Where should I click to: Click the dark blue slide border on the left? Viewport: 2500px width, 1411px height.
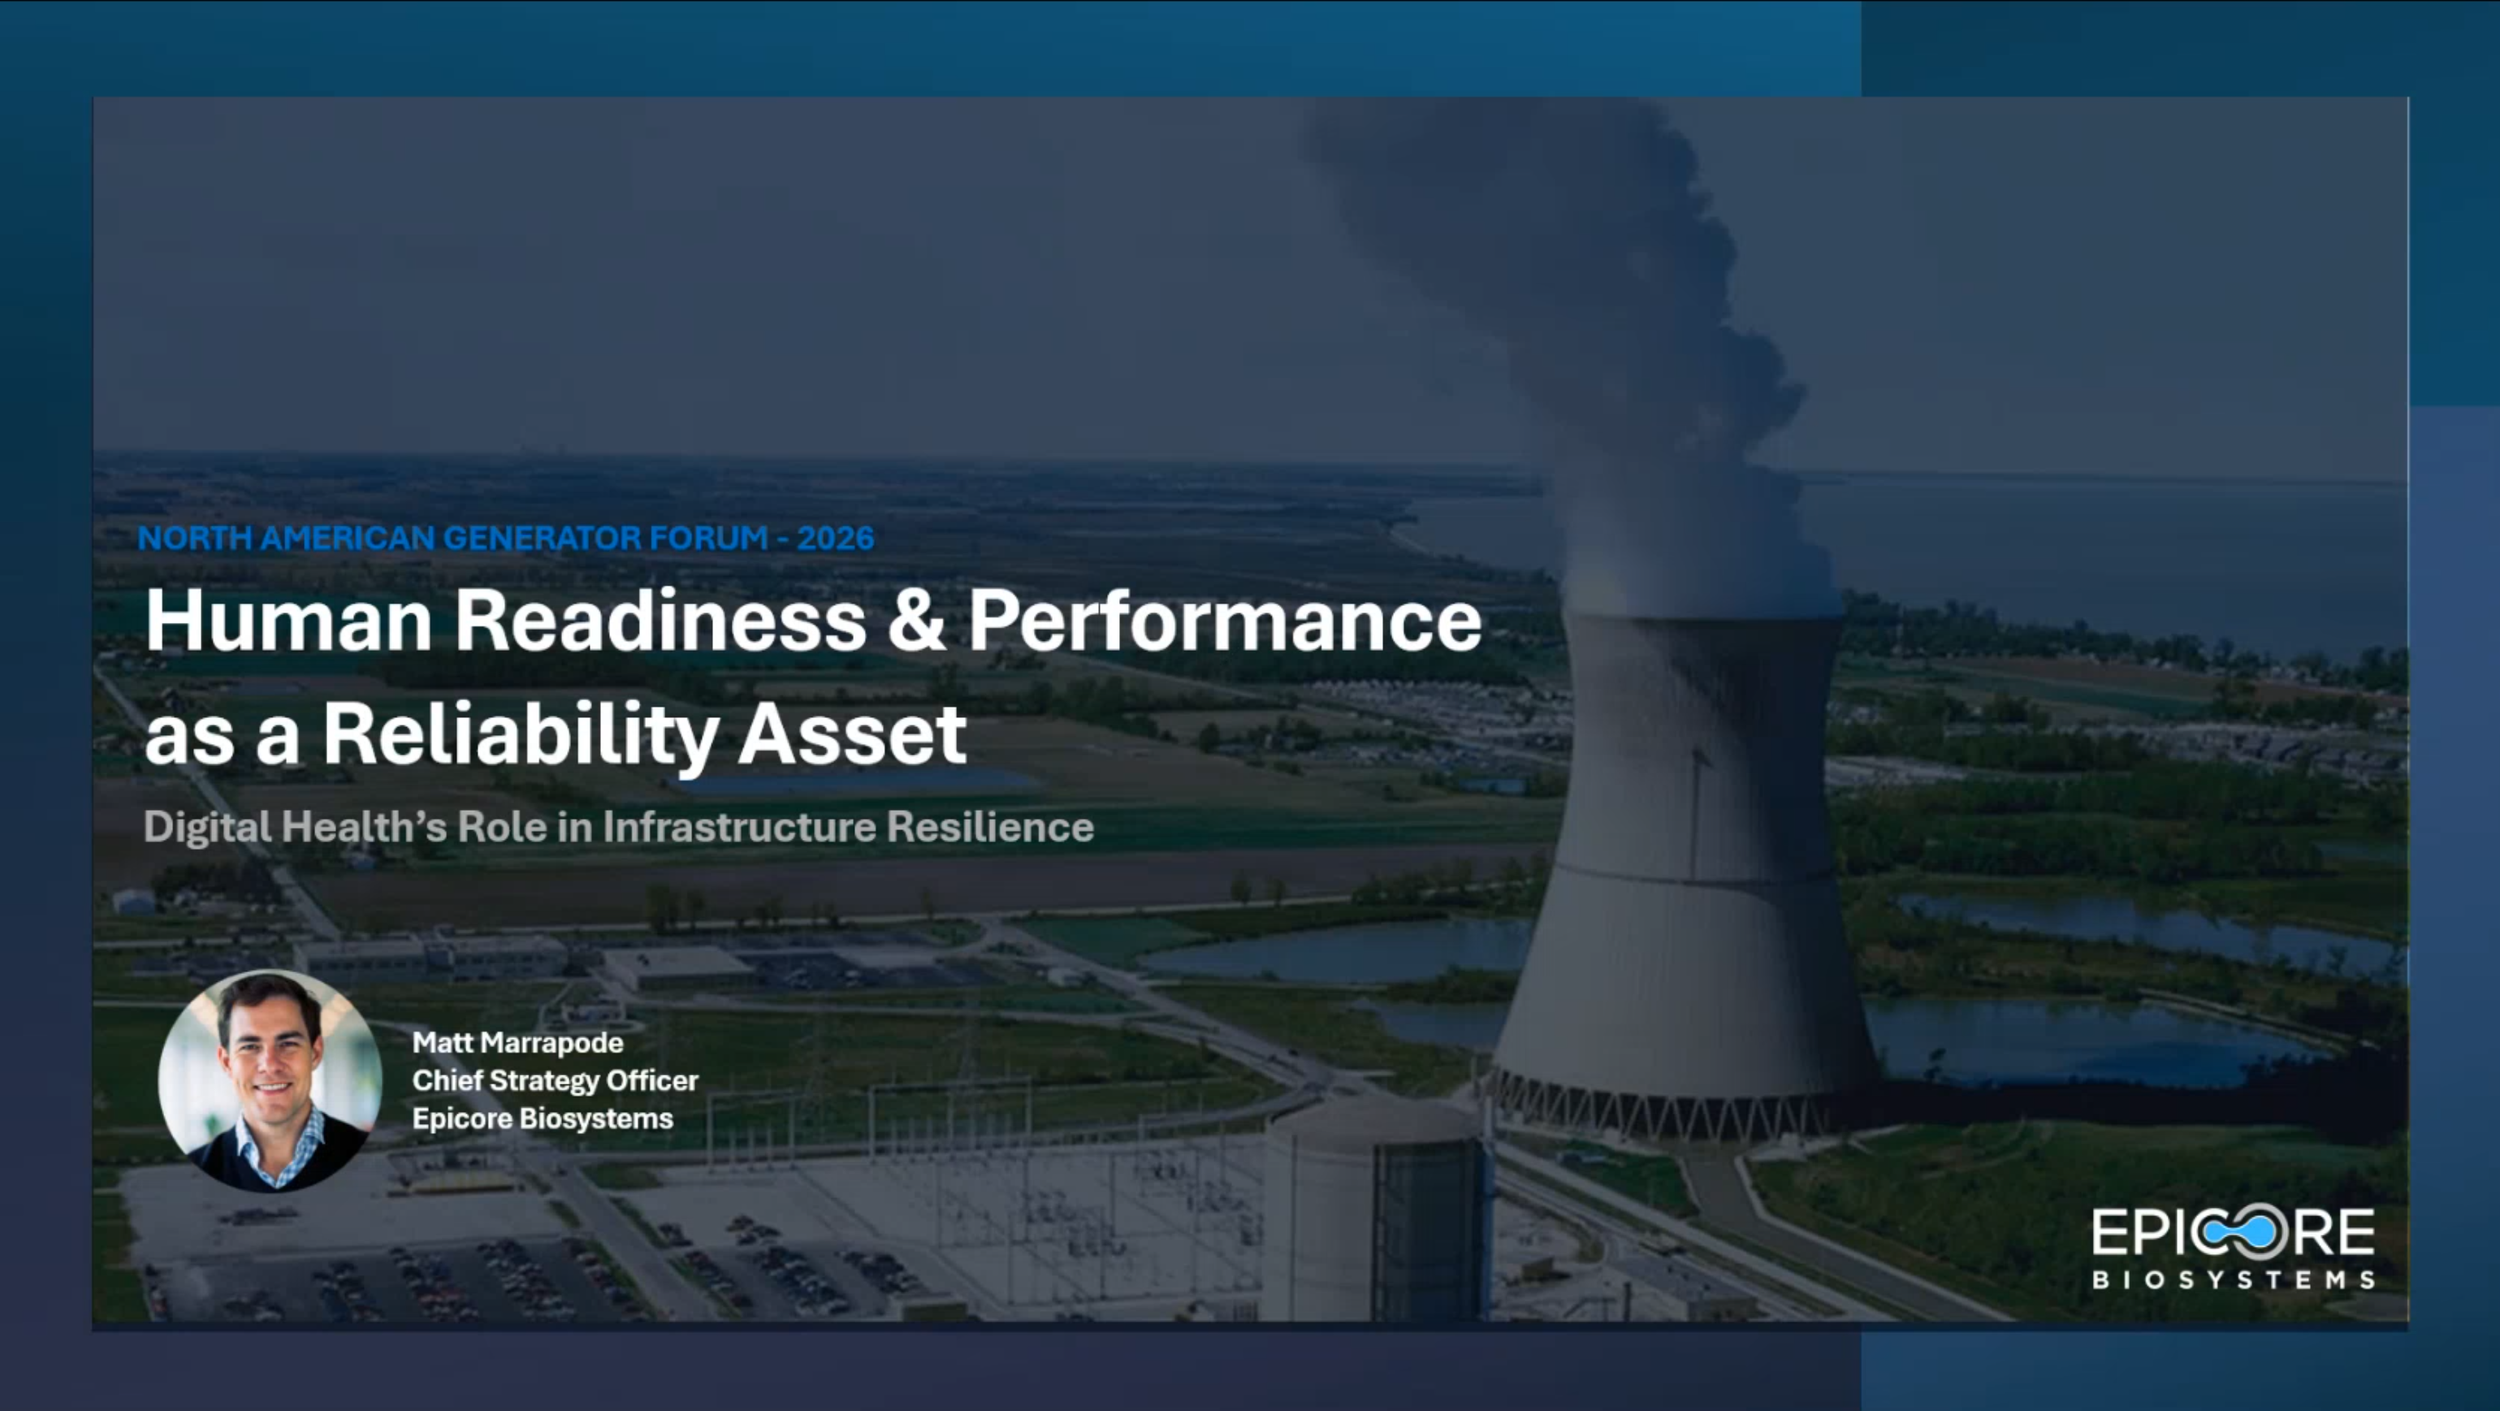click(45, 700)
